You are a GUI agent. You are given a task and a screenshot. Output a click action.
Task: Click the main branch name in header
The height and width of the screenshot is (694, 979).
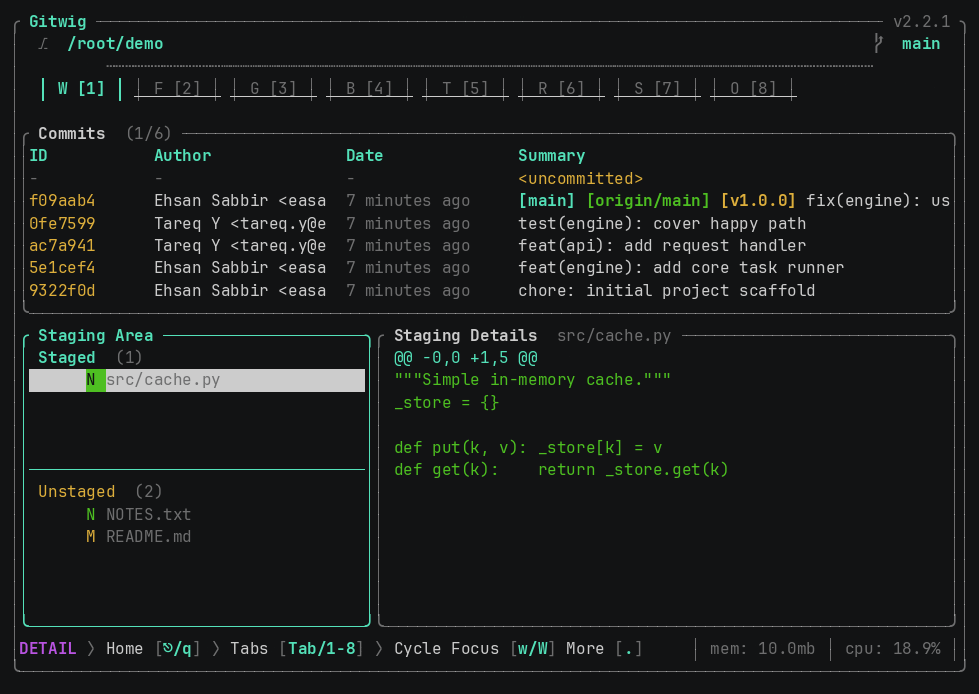pyautogui.click(x=921, y=44)
